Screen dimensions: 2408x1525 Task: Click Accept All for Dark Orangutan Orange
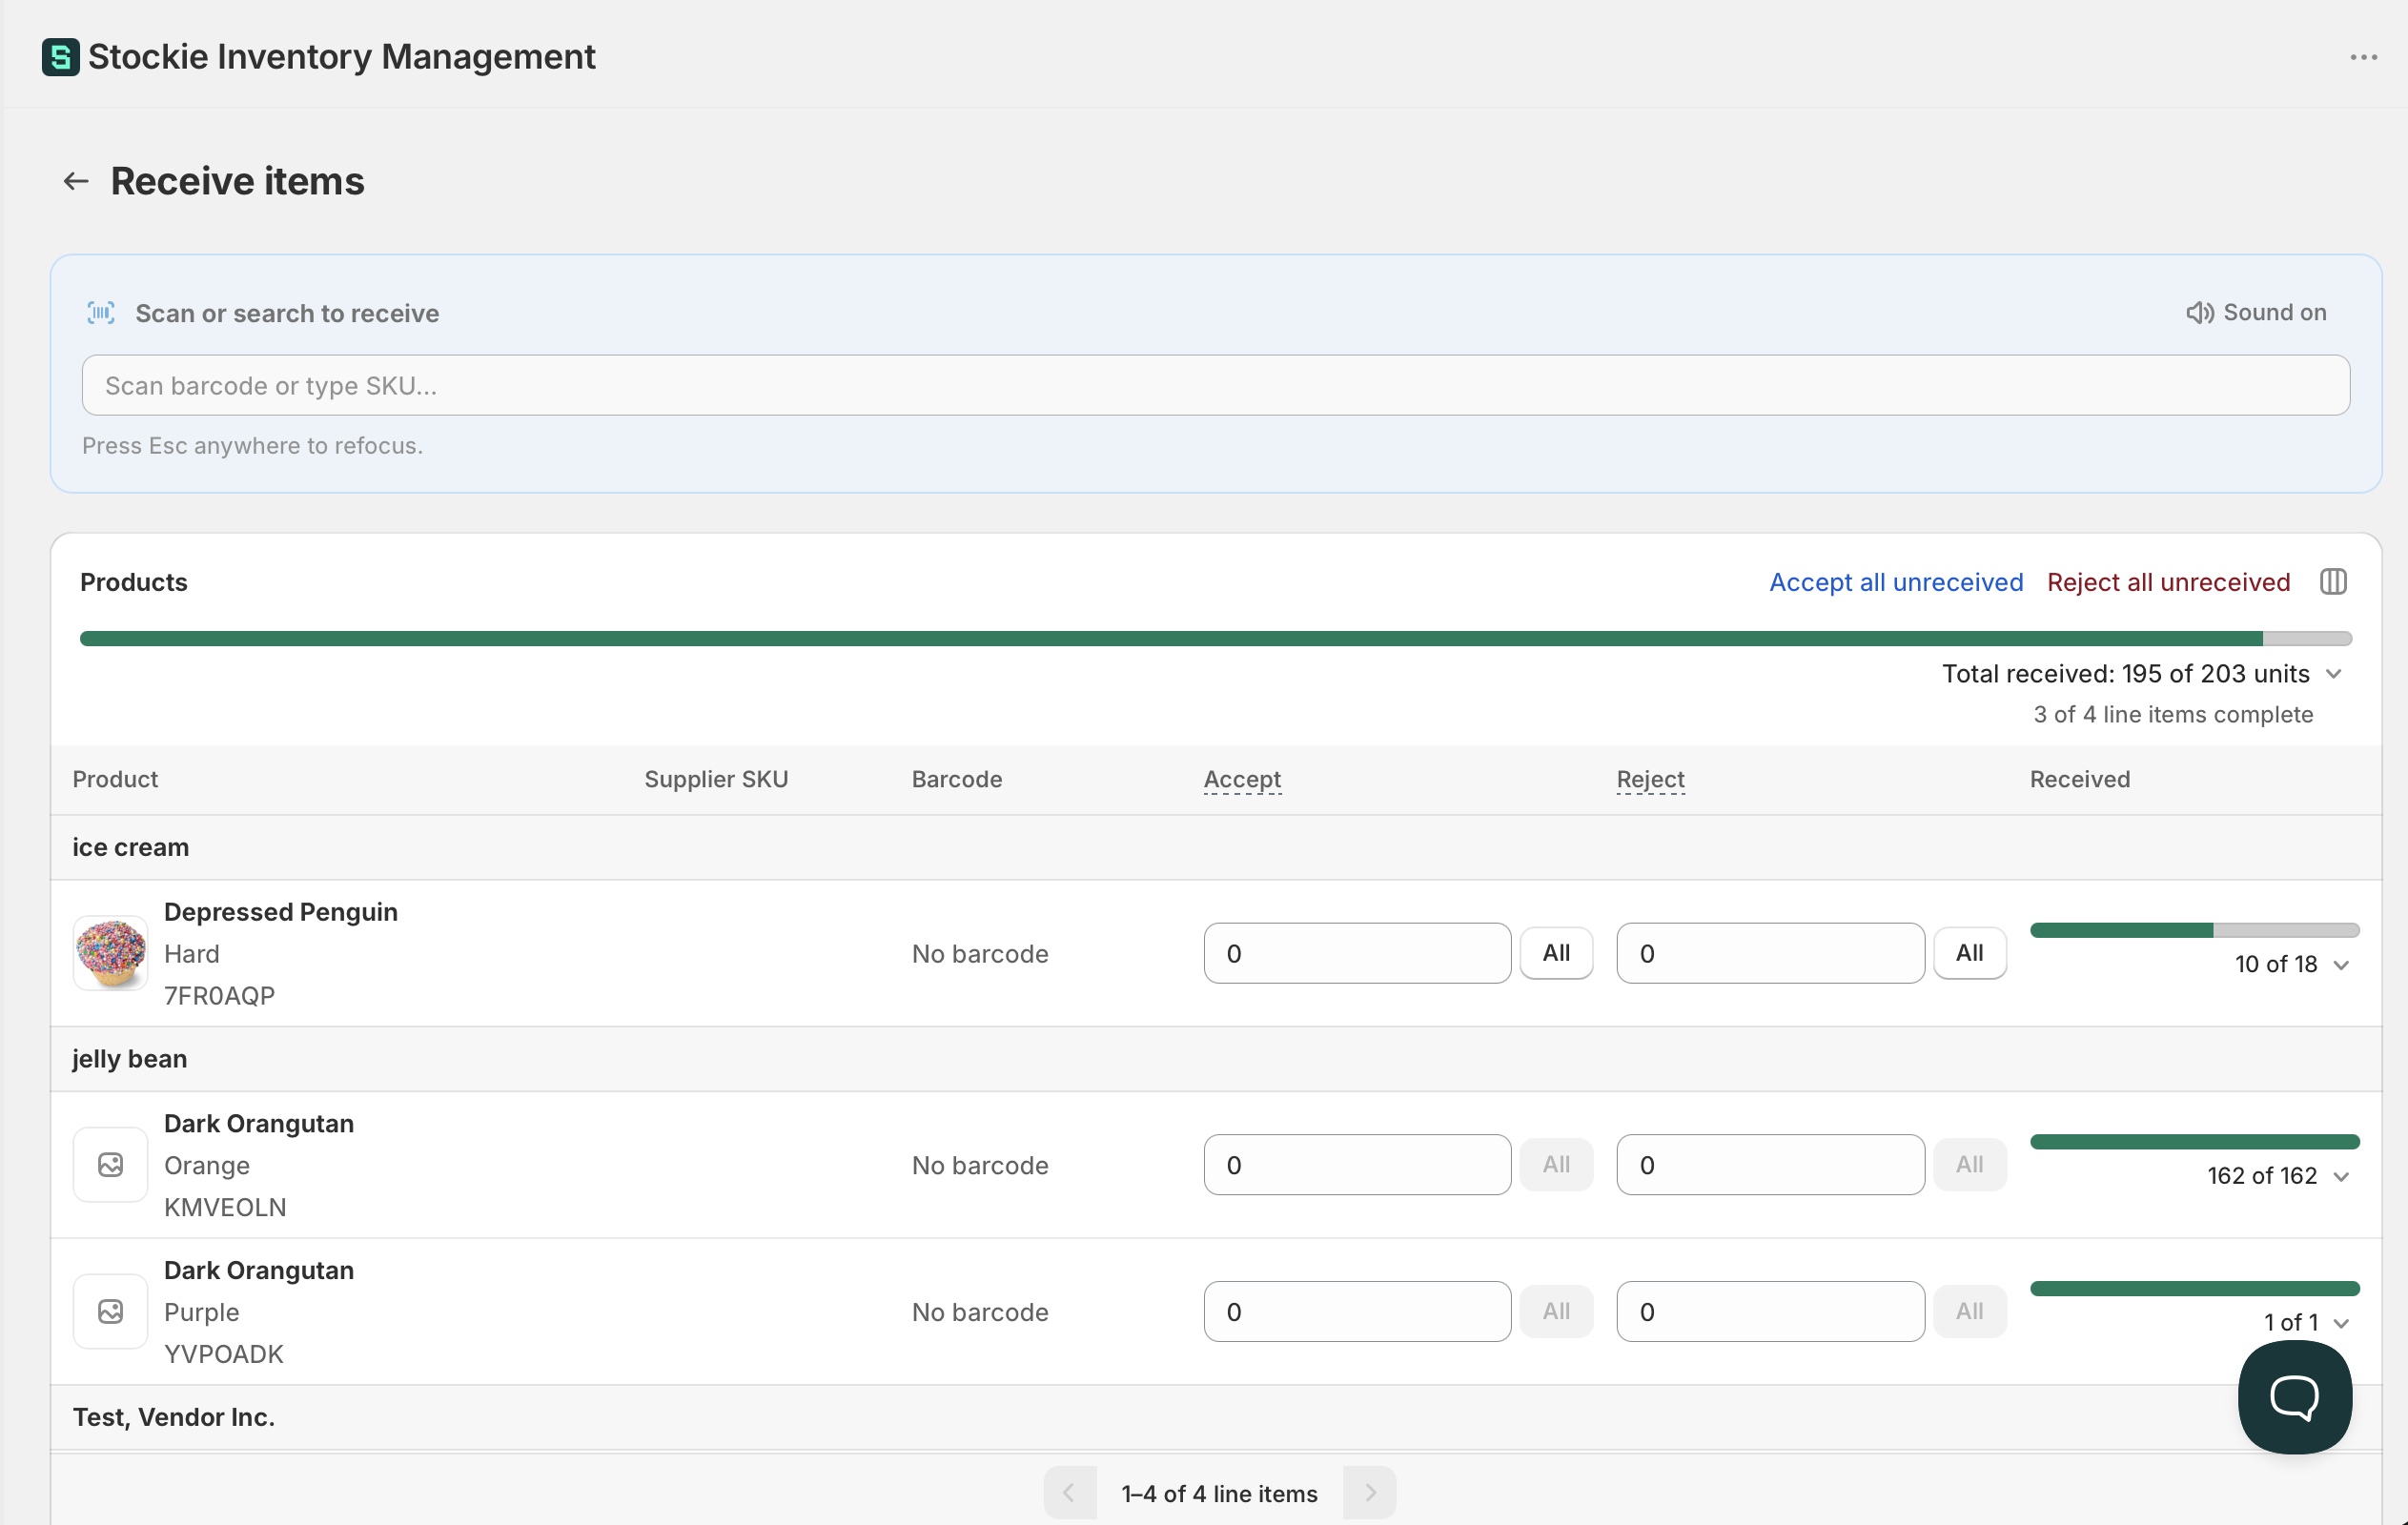(x=1556, y=1165)
